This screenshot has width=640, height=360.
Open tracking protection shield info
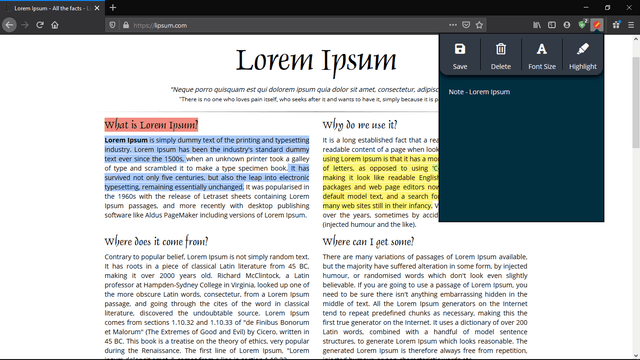(112, 25)
